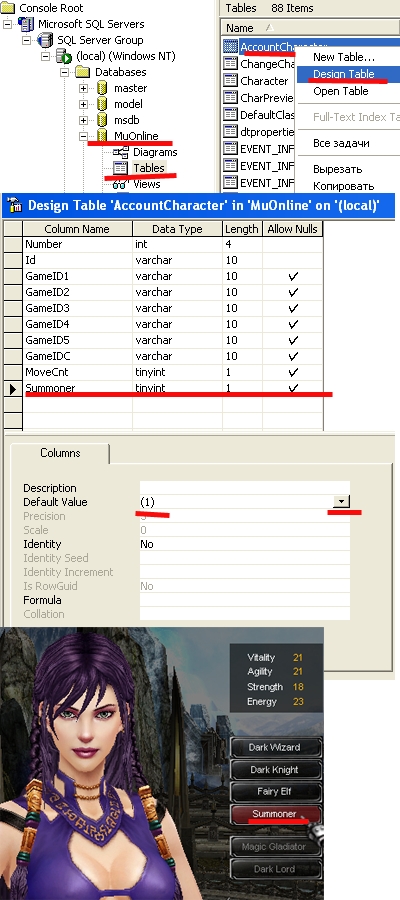Expand the master database node
400x900 pixels.
[x=84, y=88]
